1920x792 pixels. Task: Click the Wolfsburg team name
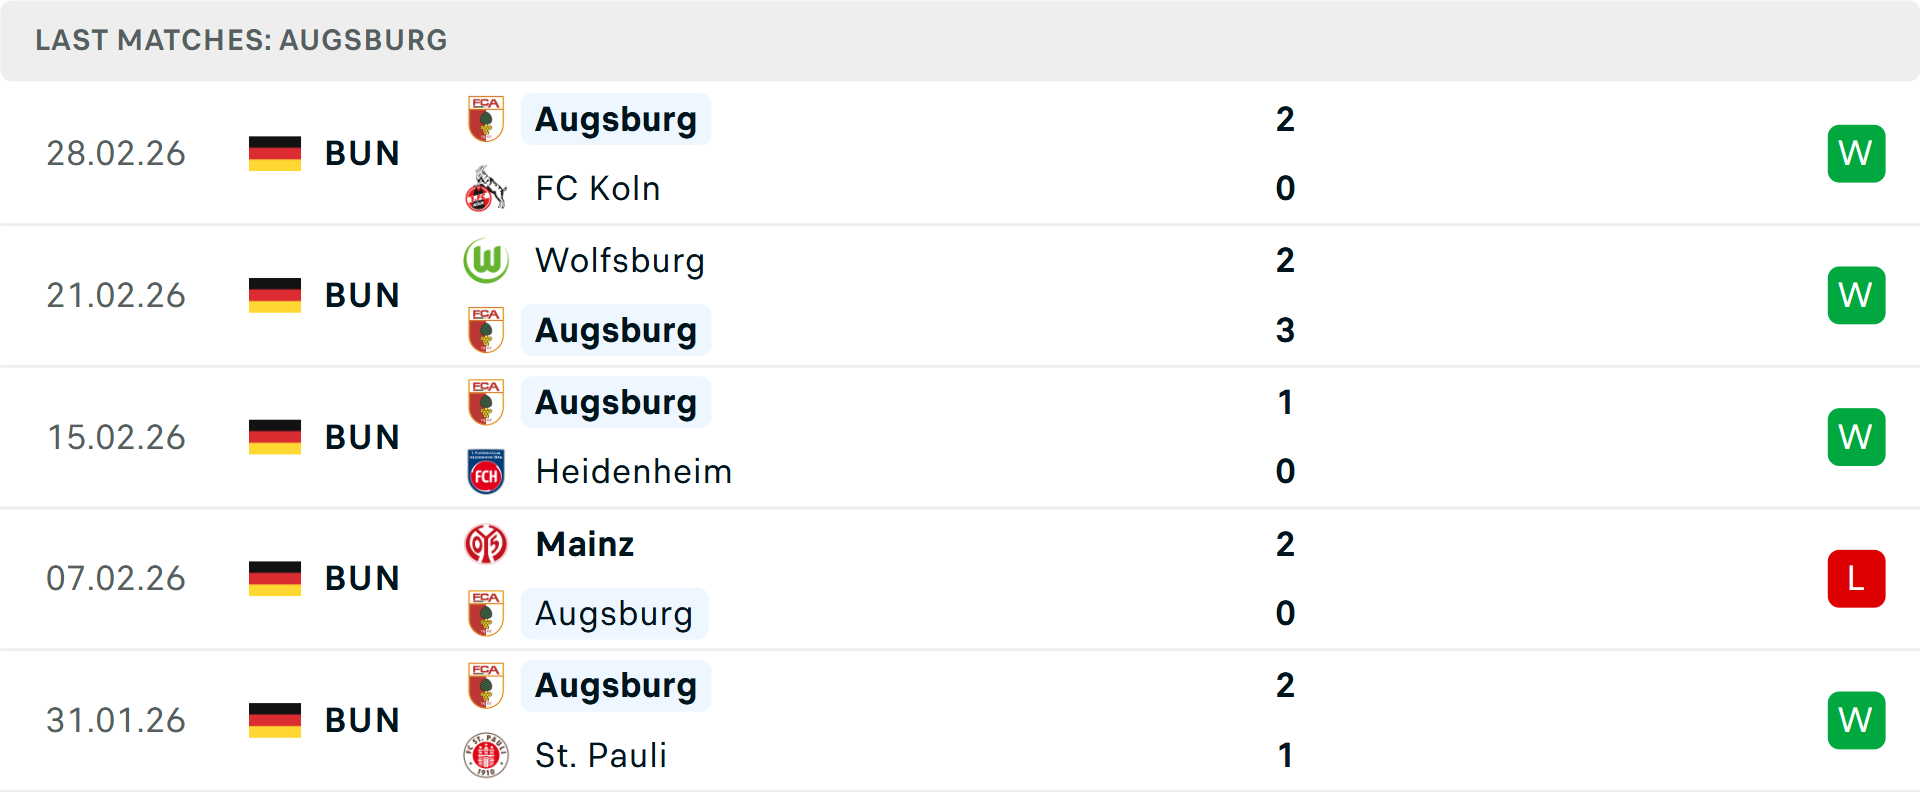coord(620,260)
